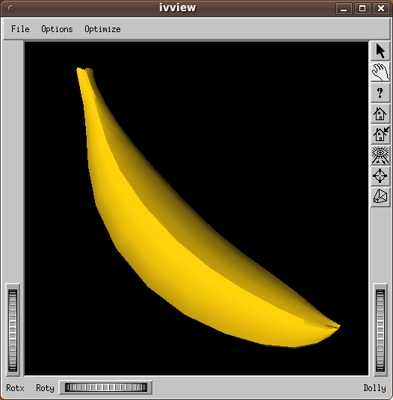Click the View All eye icon
Screen dimensions: 393x400
[380, 155]
